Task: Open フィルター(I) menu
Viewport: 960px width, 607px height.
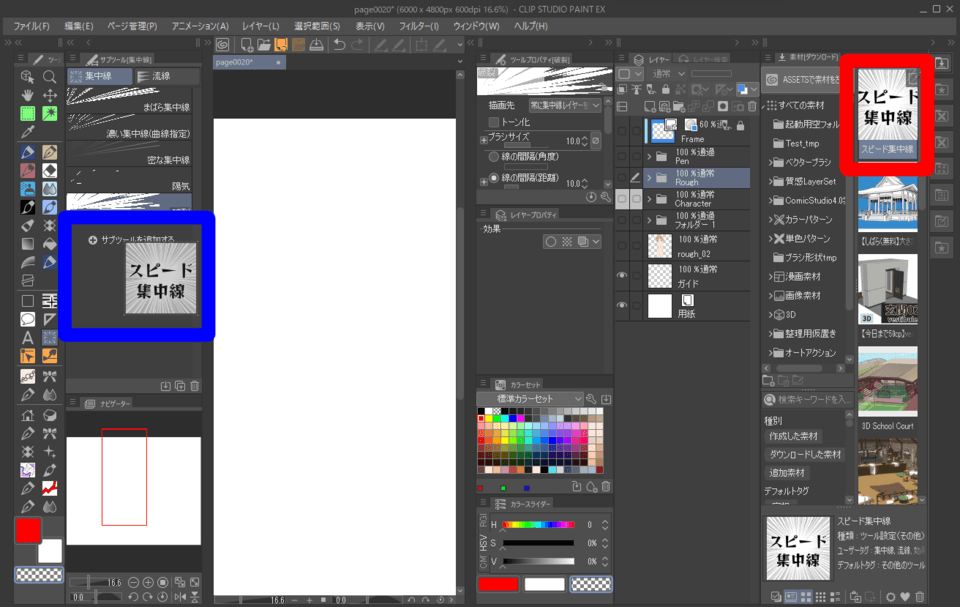Action: click(419, 26)
